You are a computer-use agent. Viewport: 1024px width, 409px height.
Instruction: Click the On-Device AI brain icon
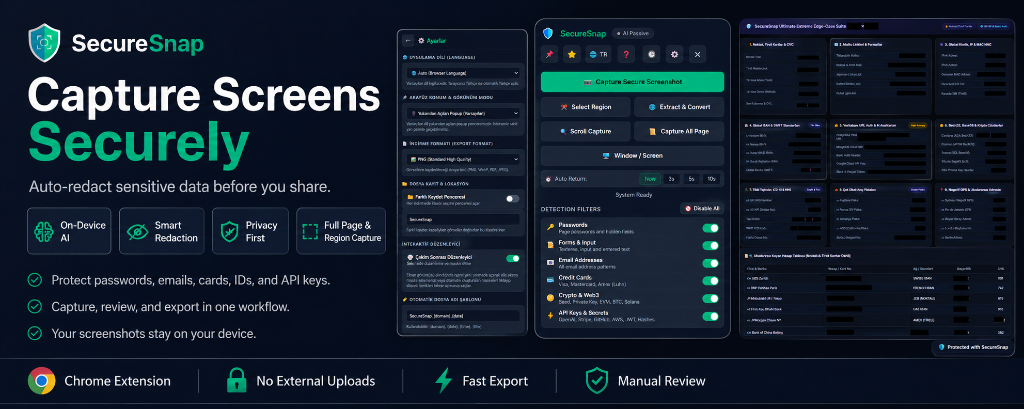coord(44,231)
